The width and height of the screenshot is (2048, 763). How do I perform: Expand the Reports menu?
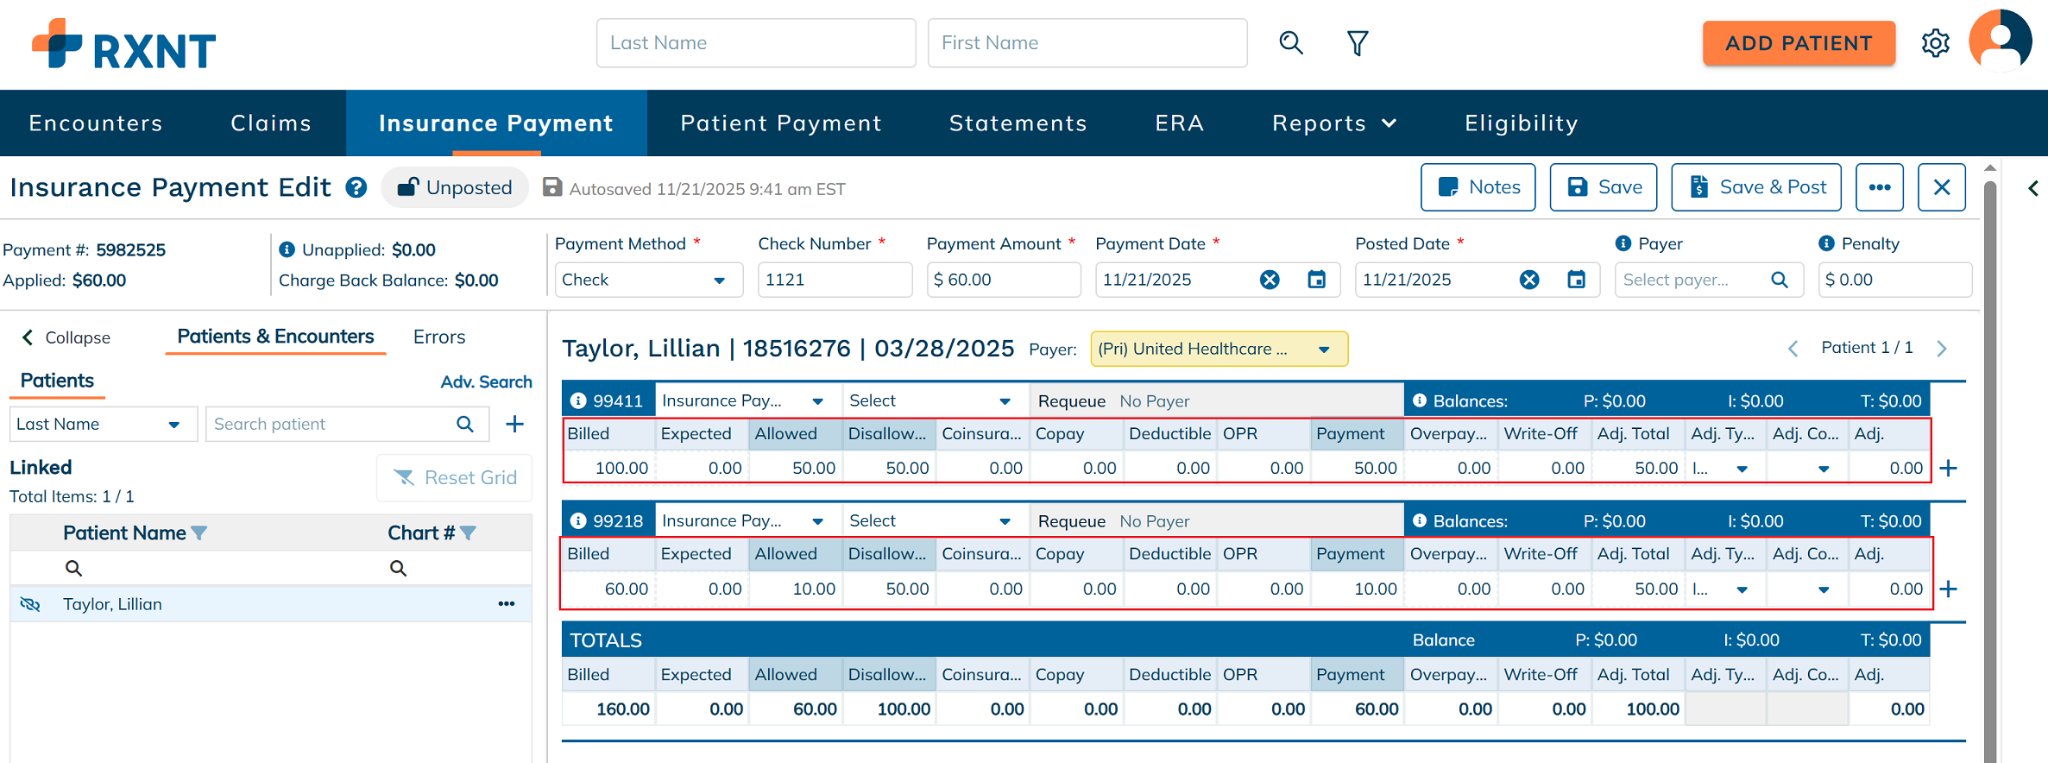point(1333,123)
